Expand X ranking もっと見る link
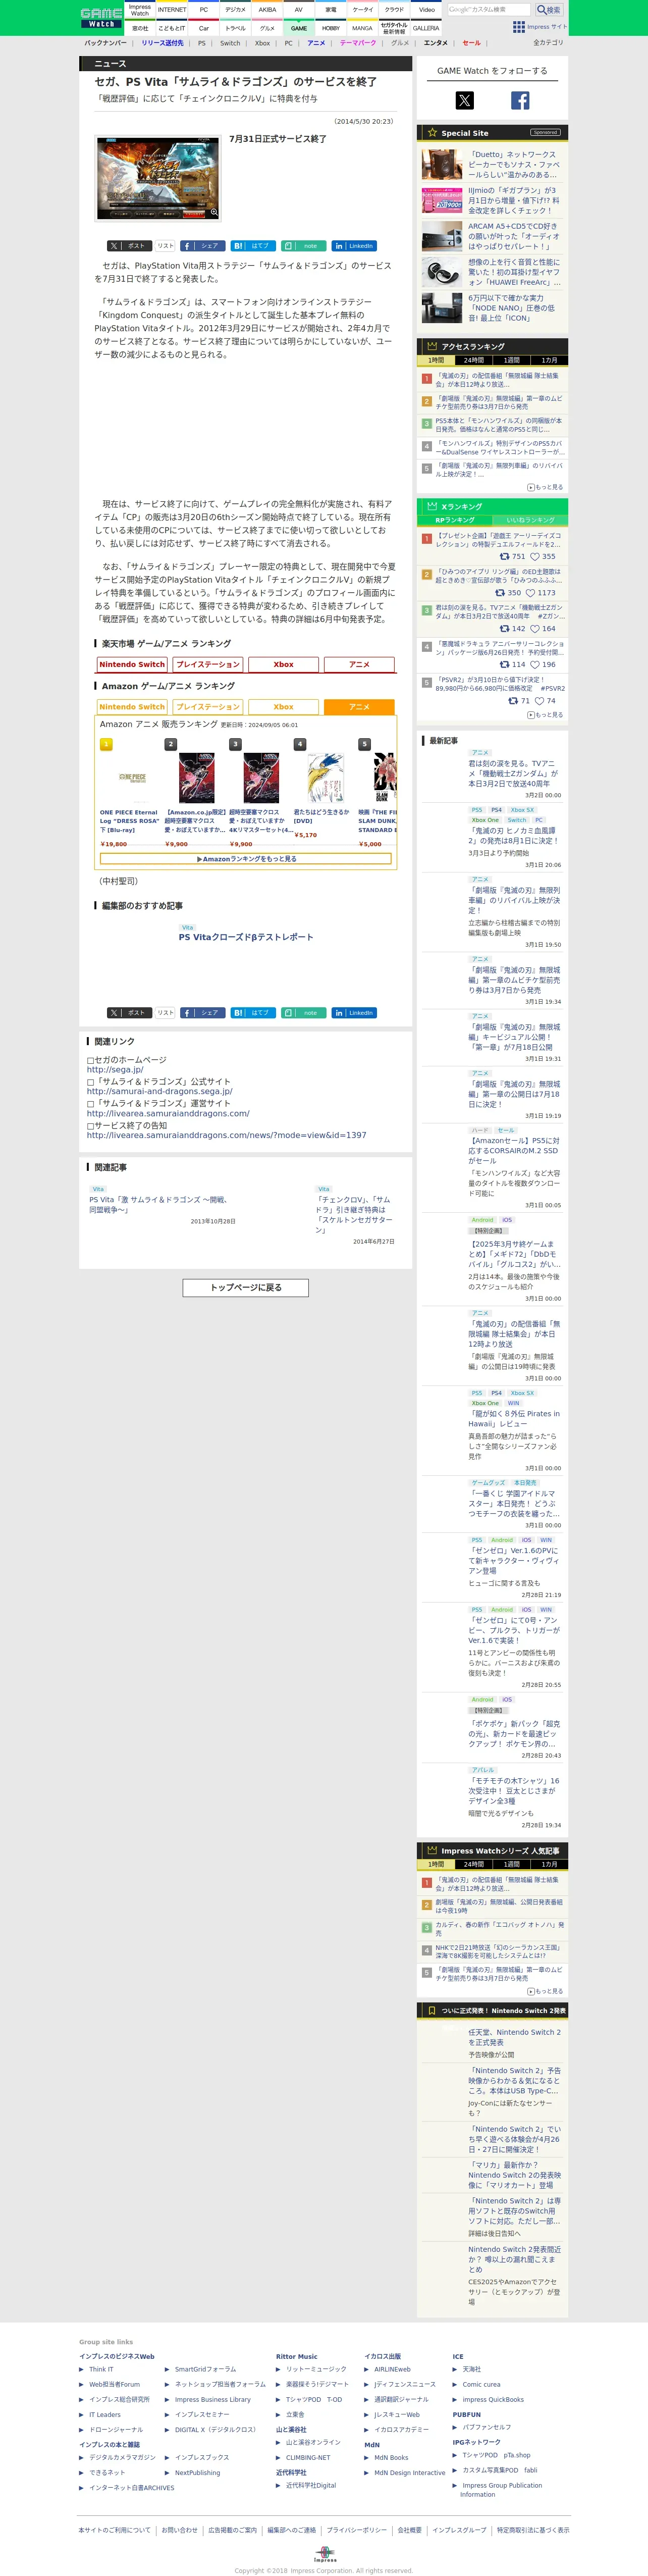 tap(546, 715)
